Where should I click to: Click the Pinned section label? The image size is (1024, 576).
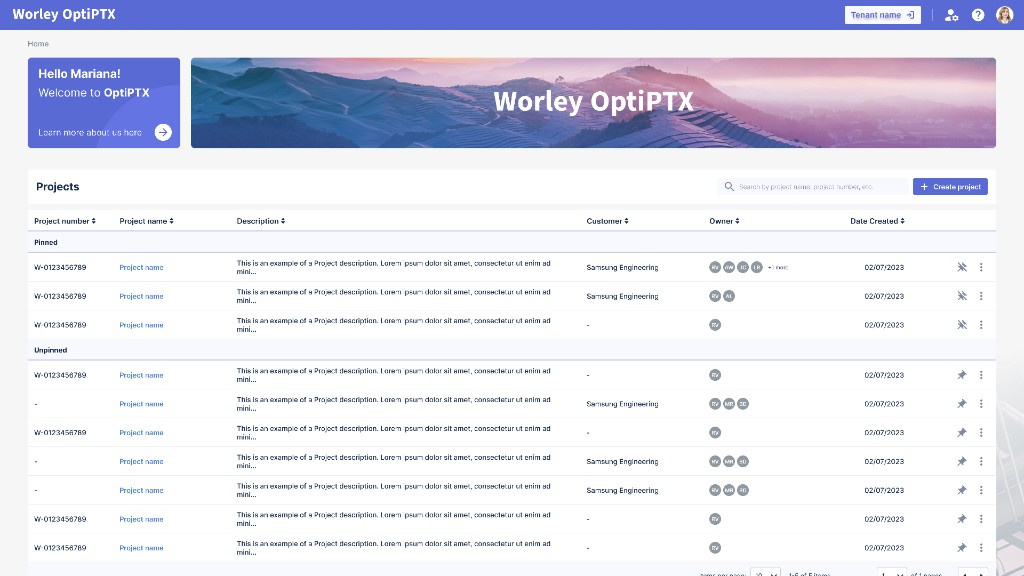(x=46, y=242)
